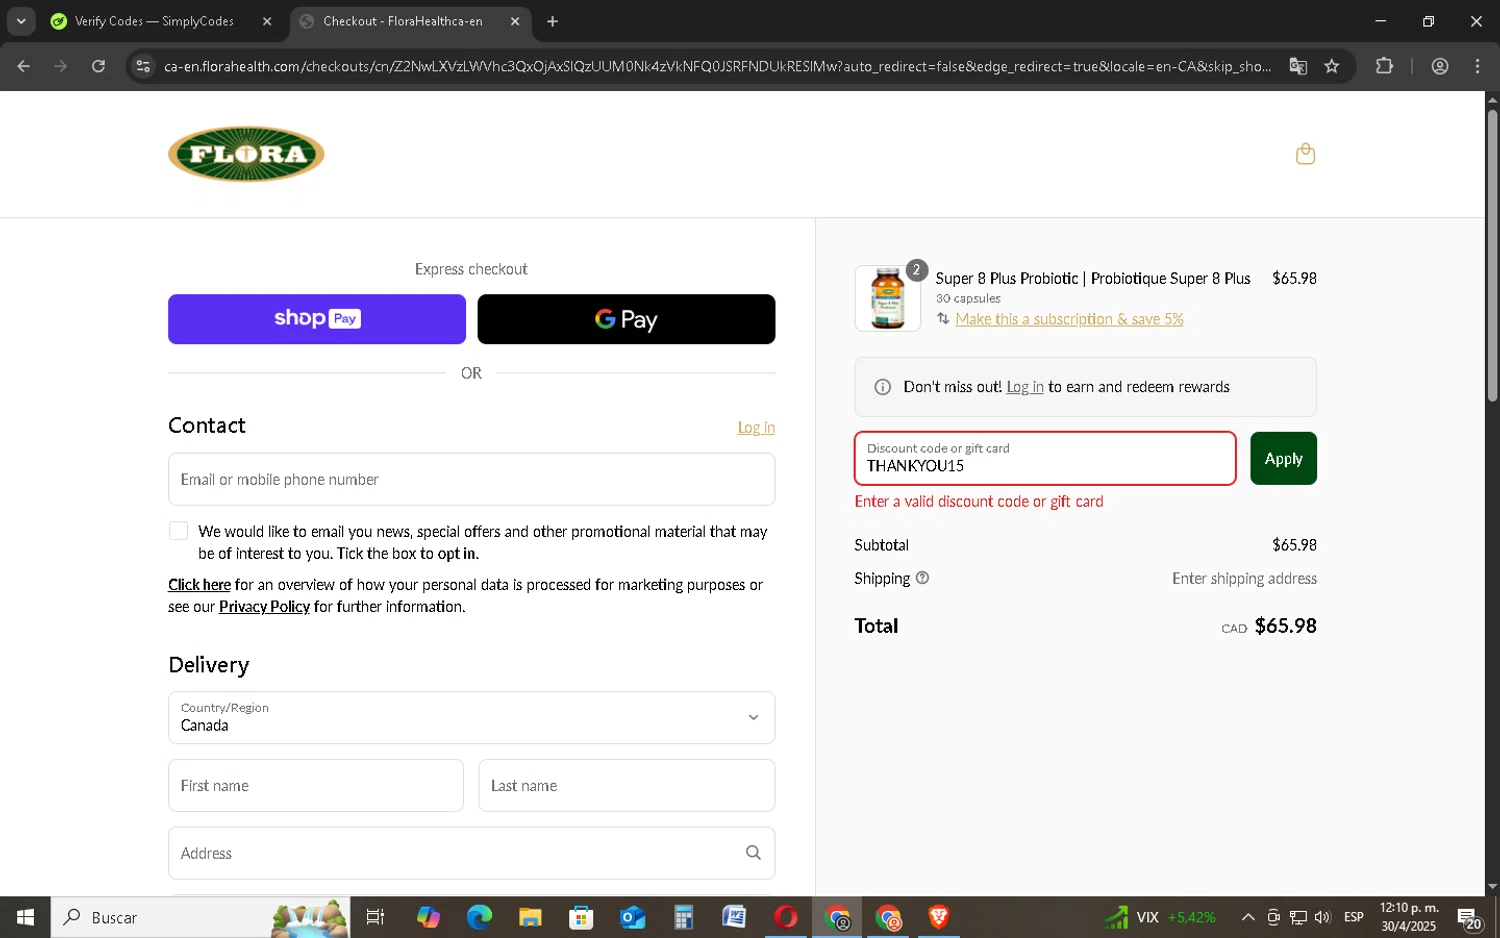Close the Verify Codes SimplyCodes tab
Viewport: 1500px width, 938px height.
coord(267,21)
